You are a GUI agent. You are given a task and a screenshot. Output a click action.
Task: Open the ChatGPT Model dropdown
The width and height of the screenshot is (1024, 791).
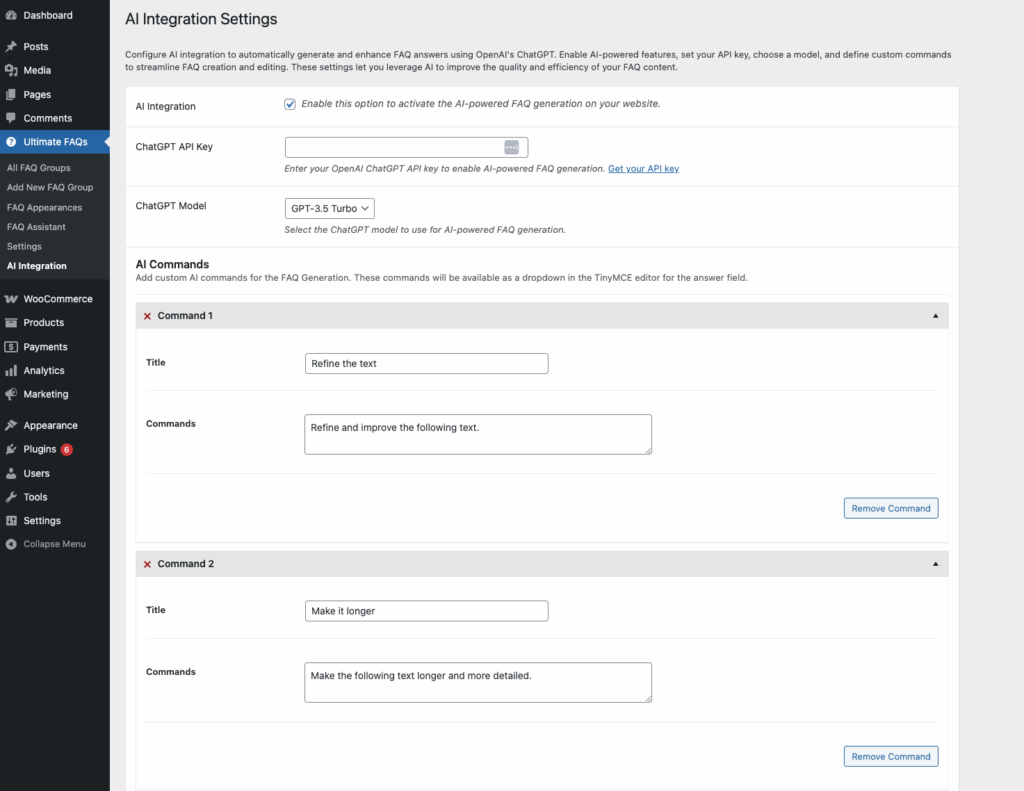[330, 208]
